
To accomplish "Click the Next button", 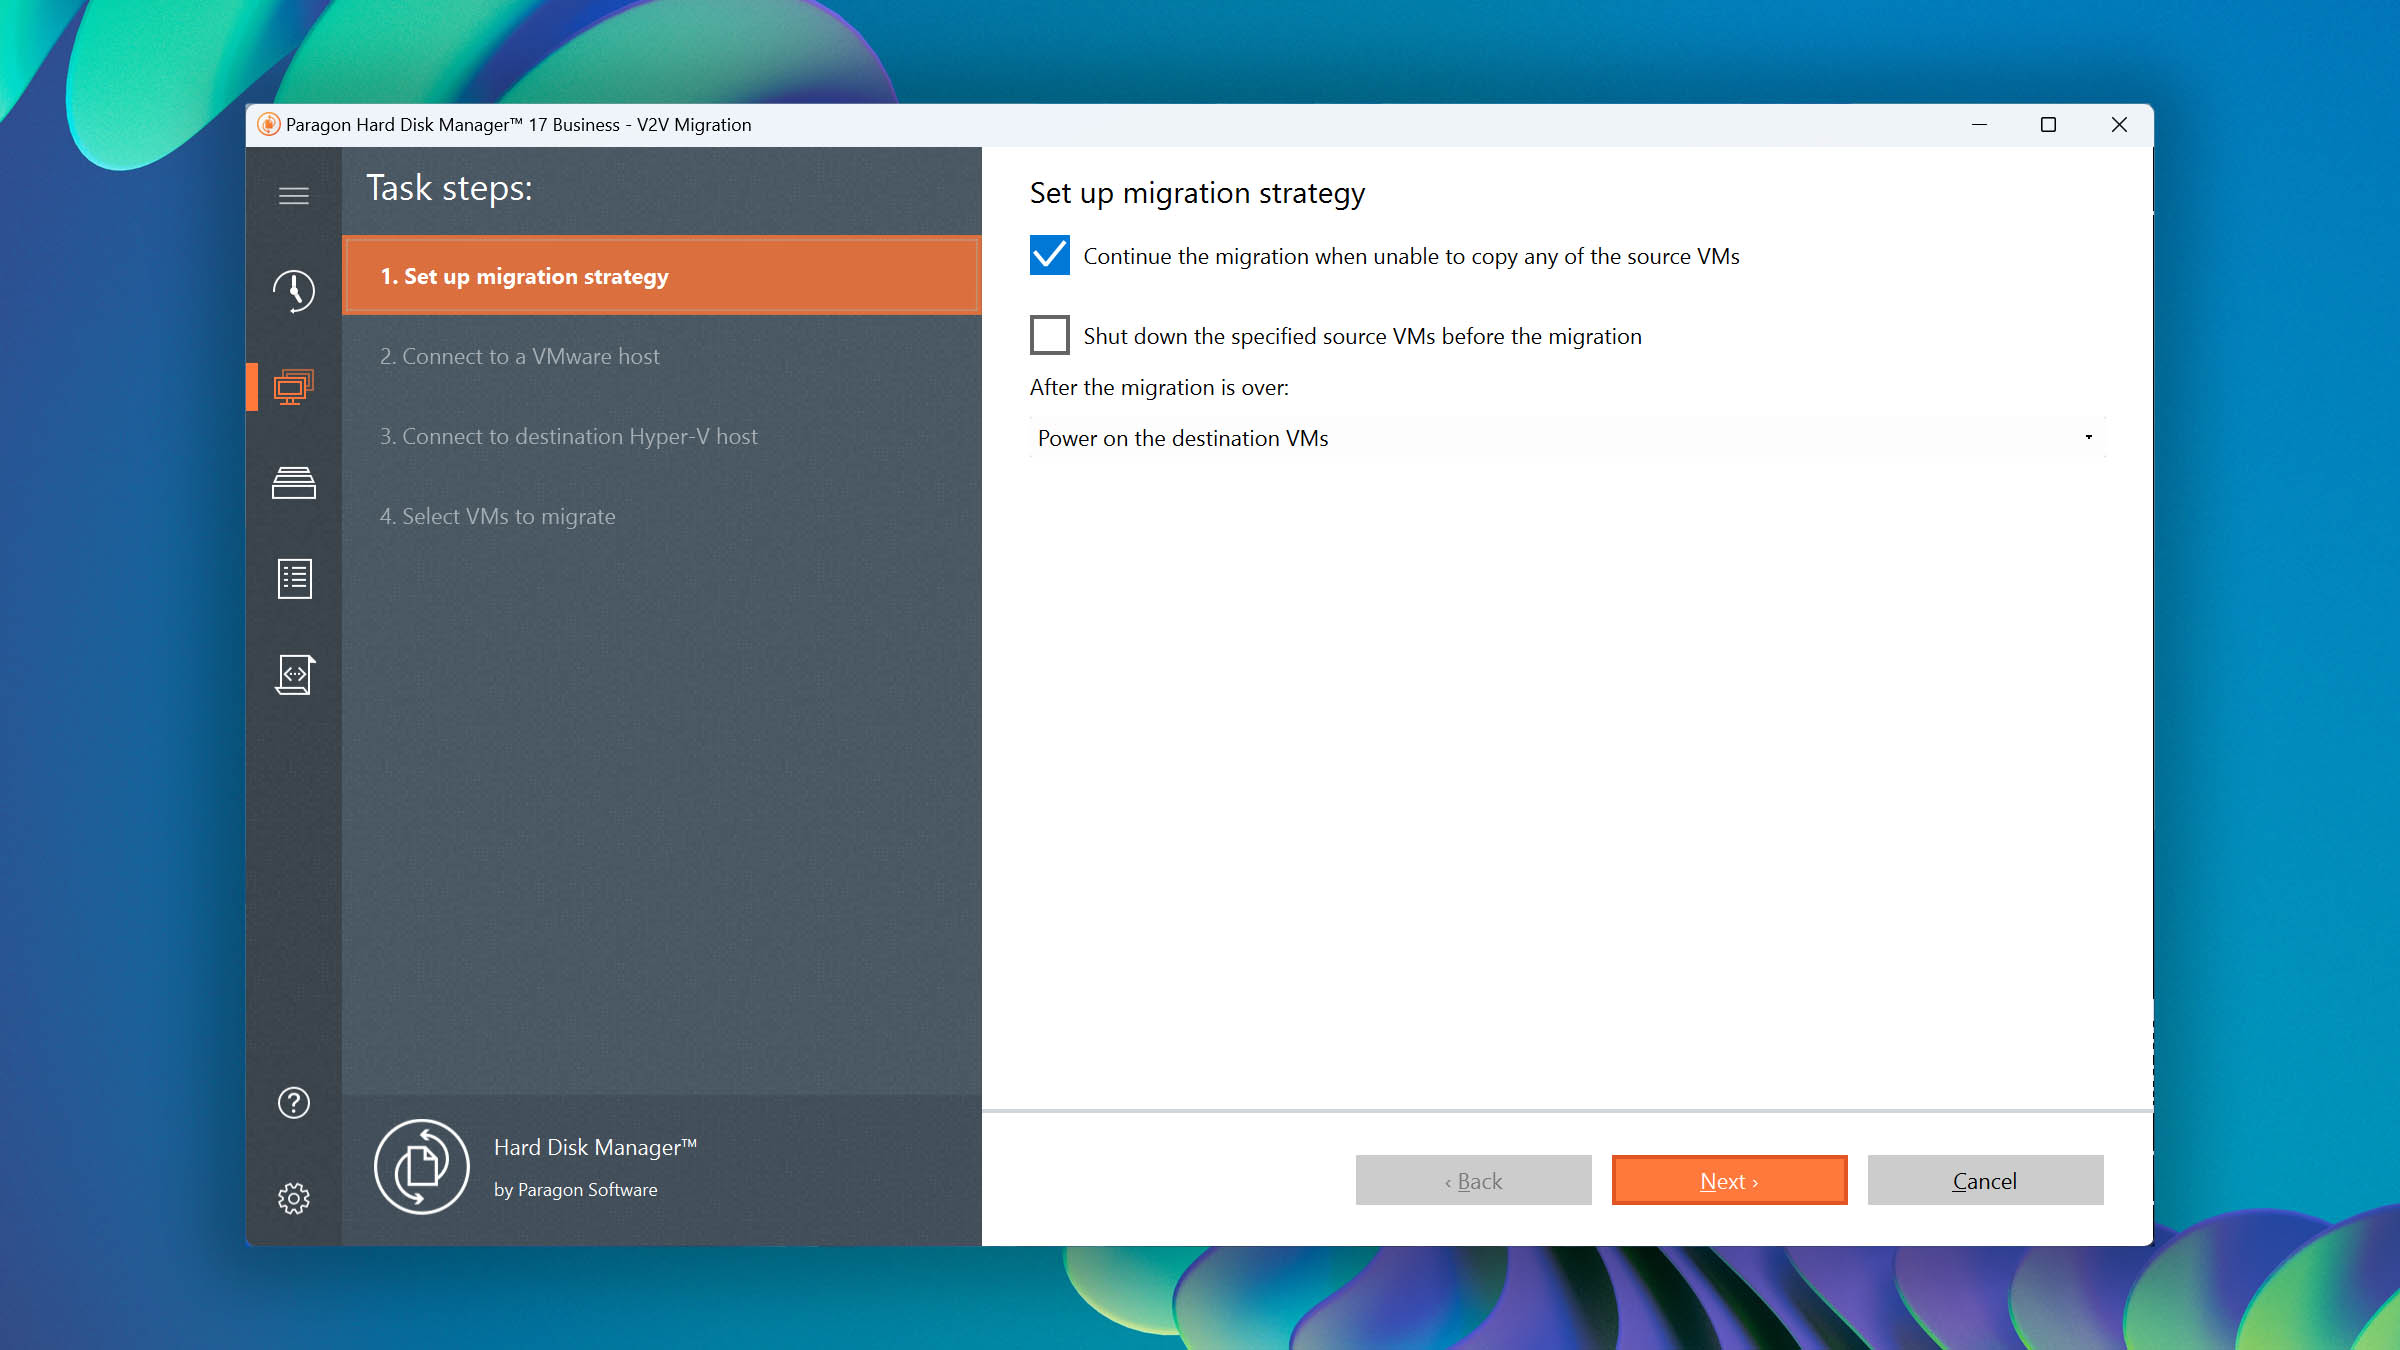I will 1729,1181.
